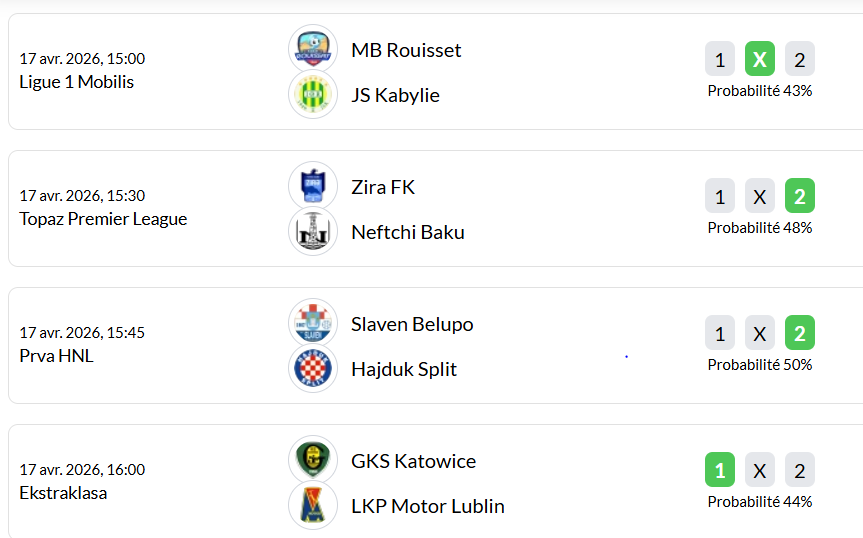Viewport: 863px width, 538px height.
Task: Choose away win 2 for Slaven Belupo match
Action: click(x=800, y=333)
